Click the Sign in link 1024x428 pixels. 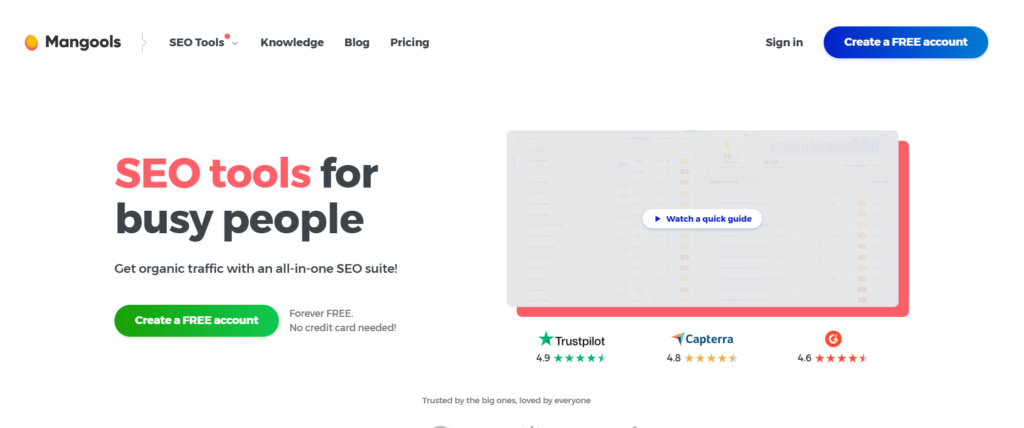click(x=784, y=42)
